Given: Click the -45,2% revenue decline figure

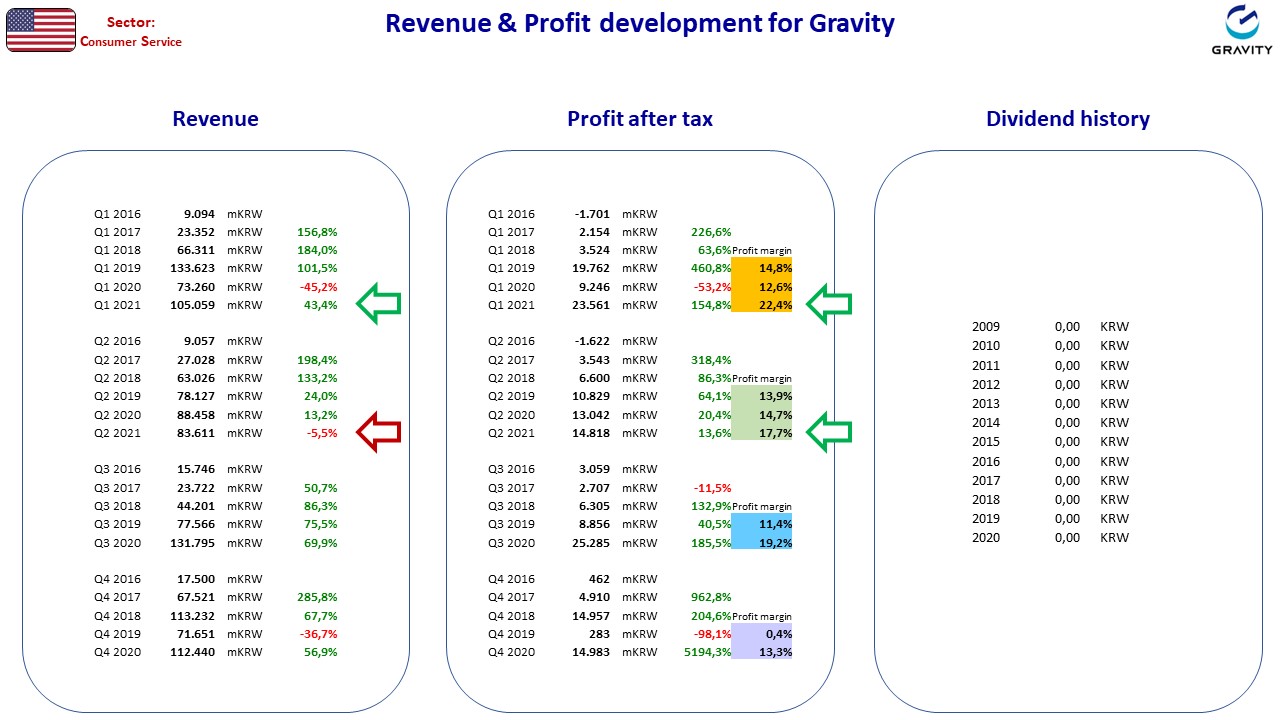Looking at the screenshot, I should (x=318, y=287).
